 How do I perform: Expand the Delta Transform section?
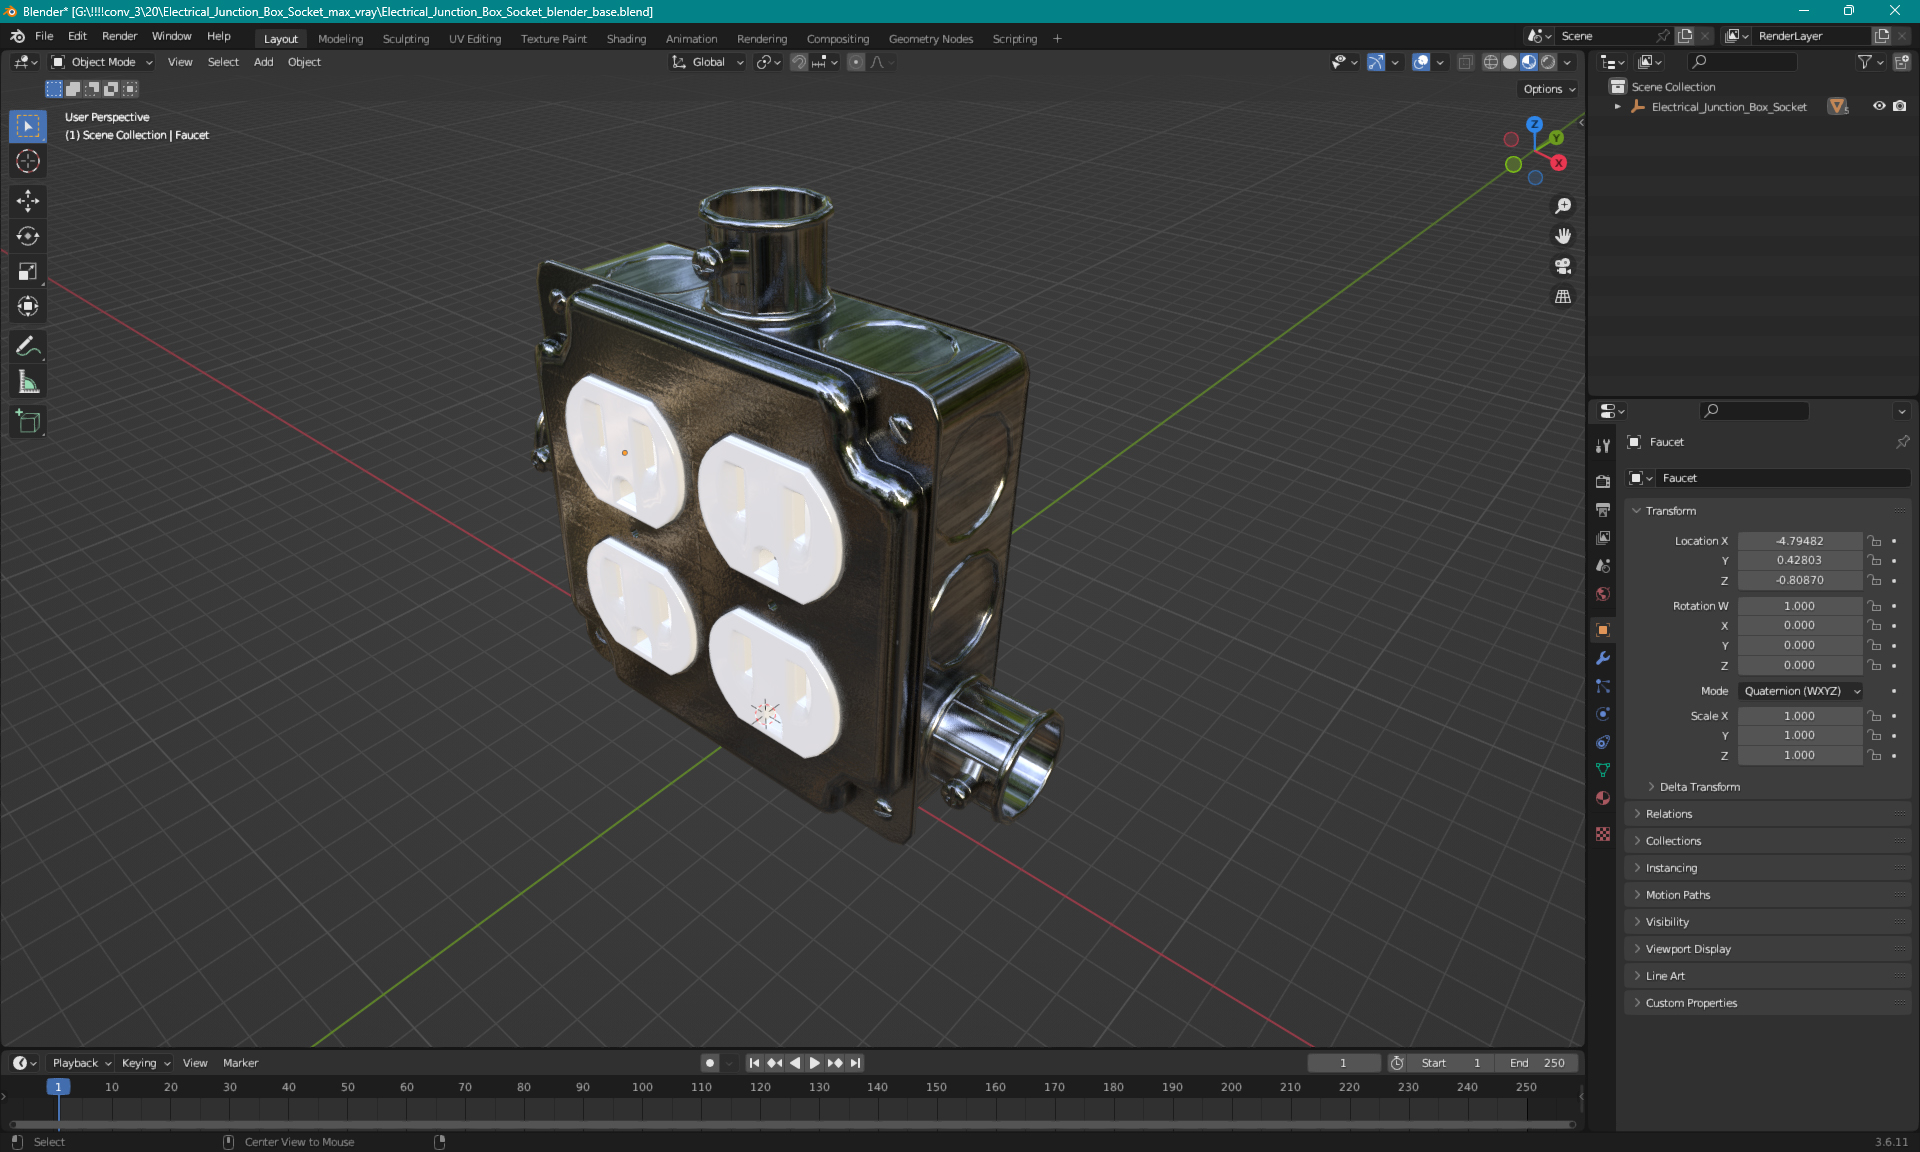(1699, 787)
